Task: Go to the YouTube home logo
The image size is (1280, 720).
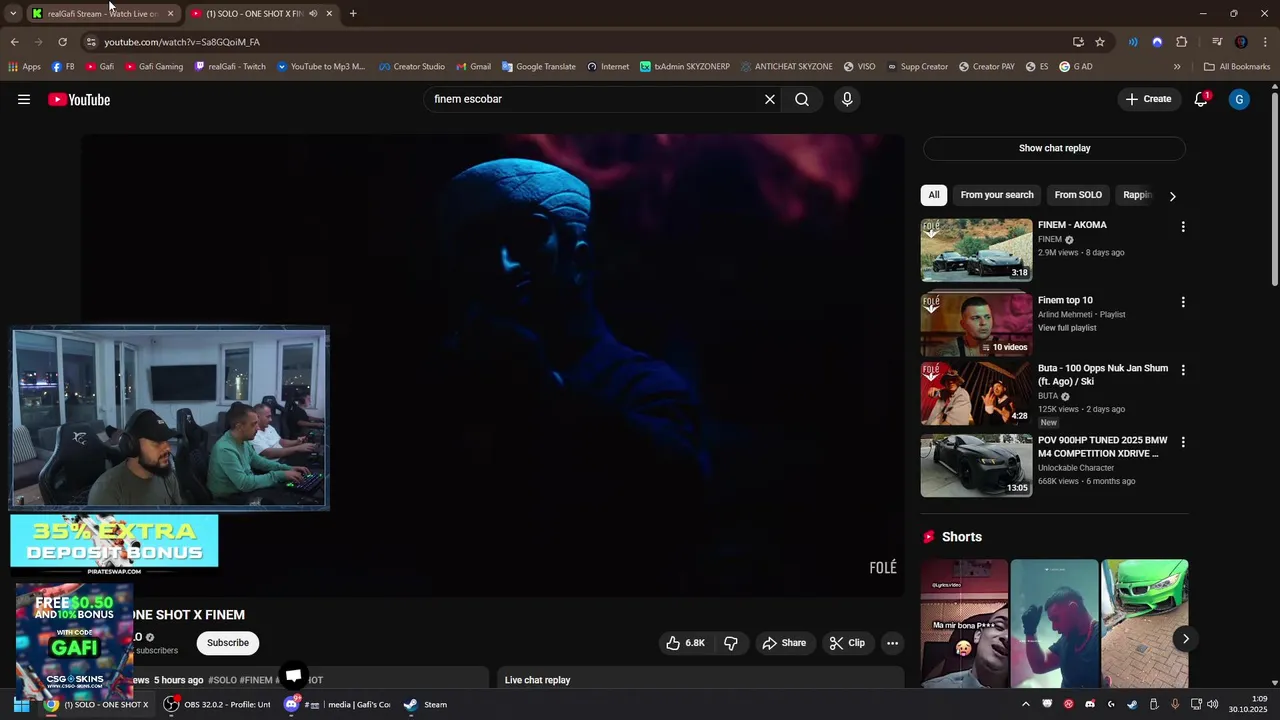Action: (x=79, y=99)
